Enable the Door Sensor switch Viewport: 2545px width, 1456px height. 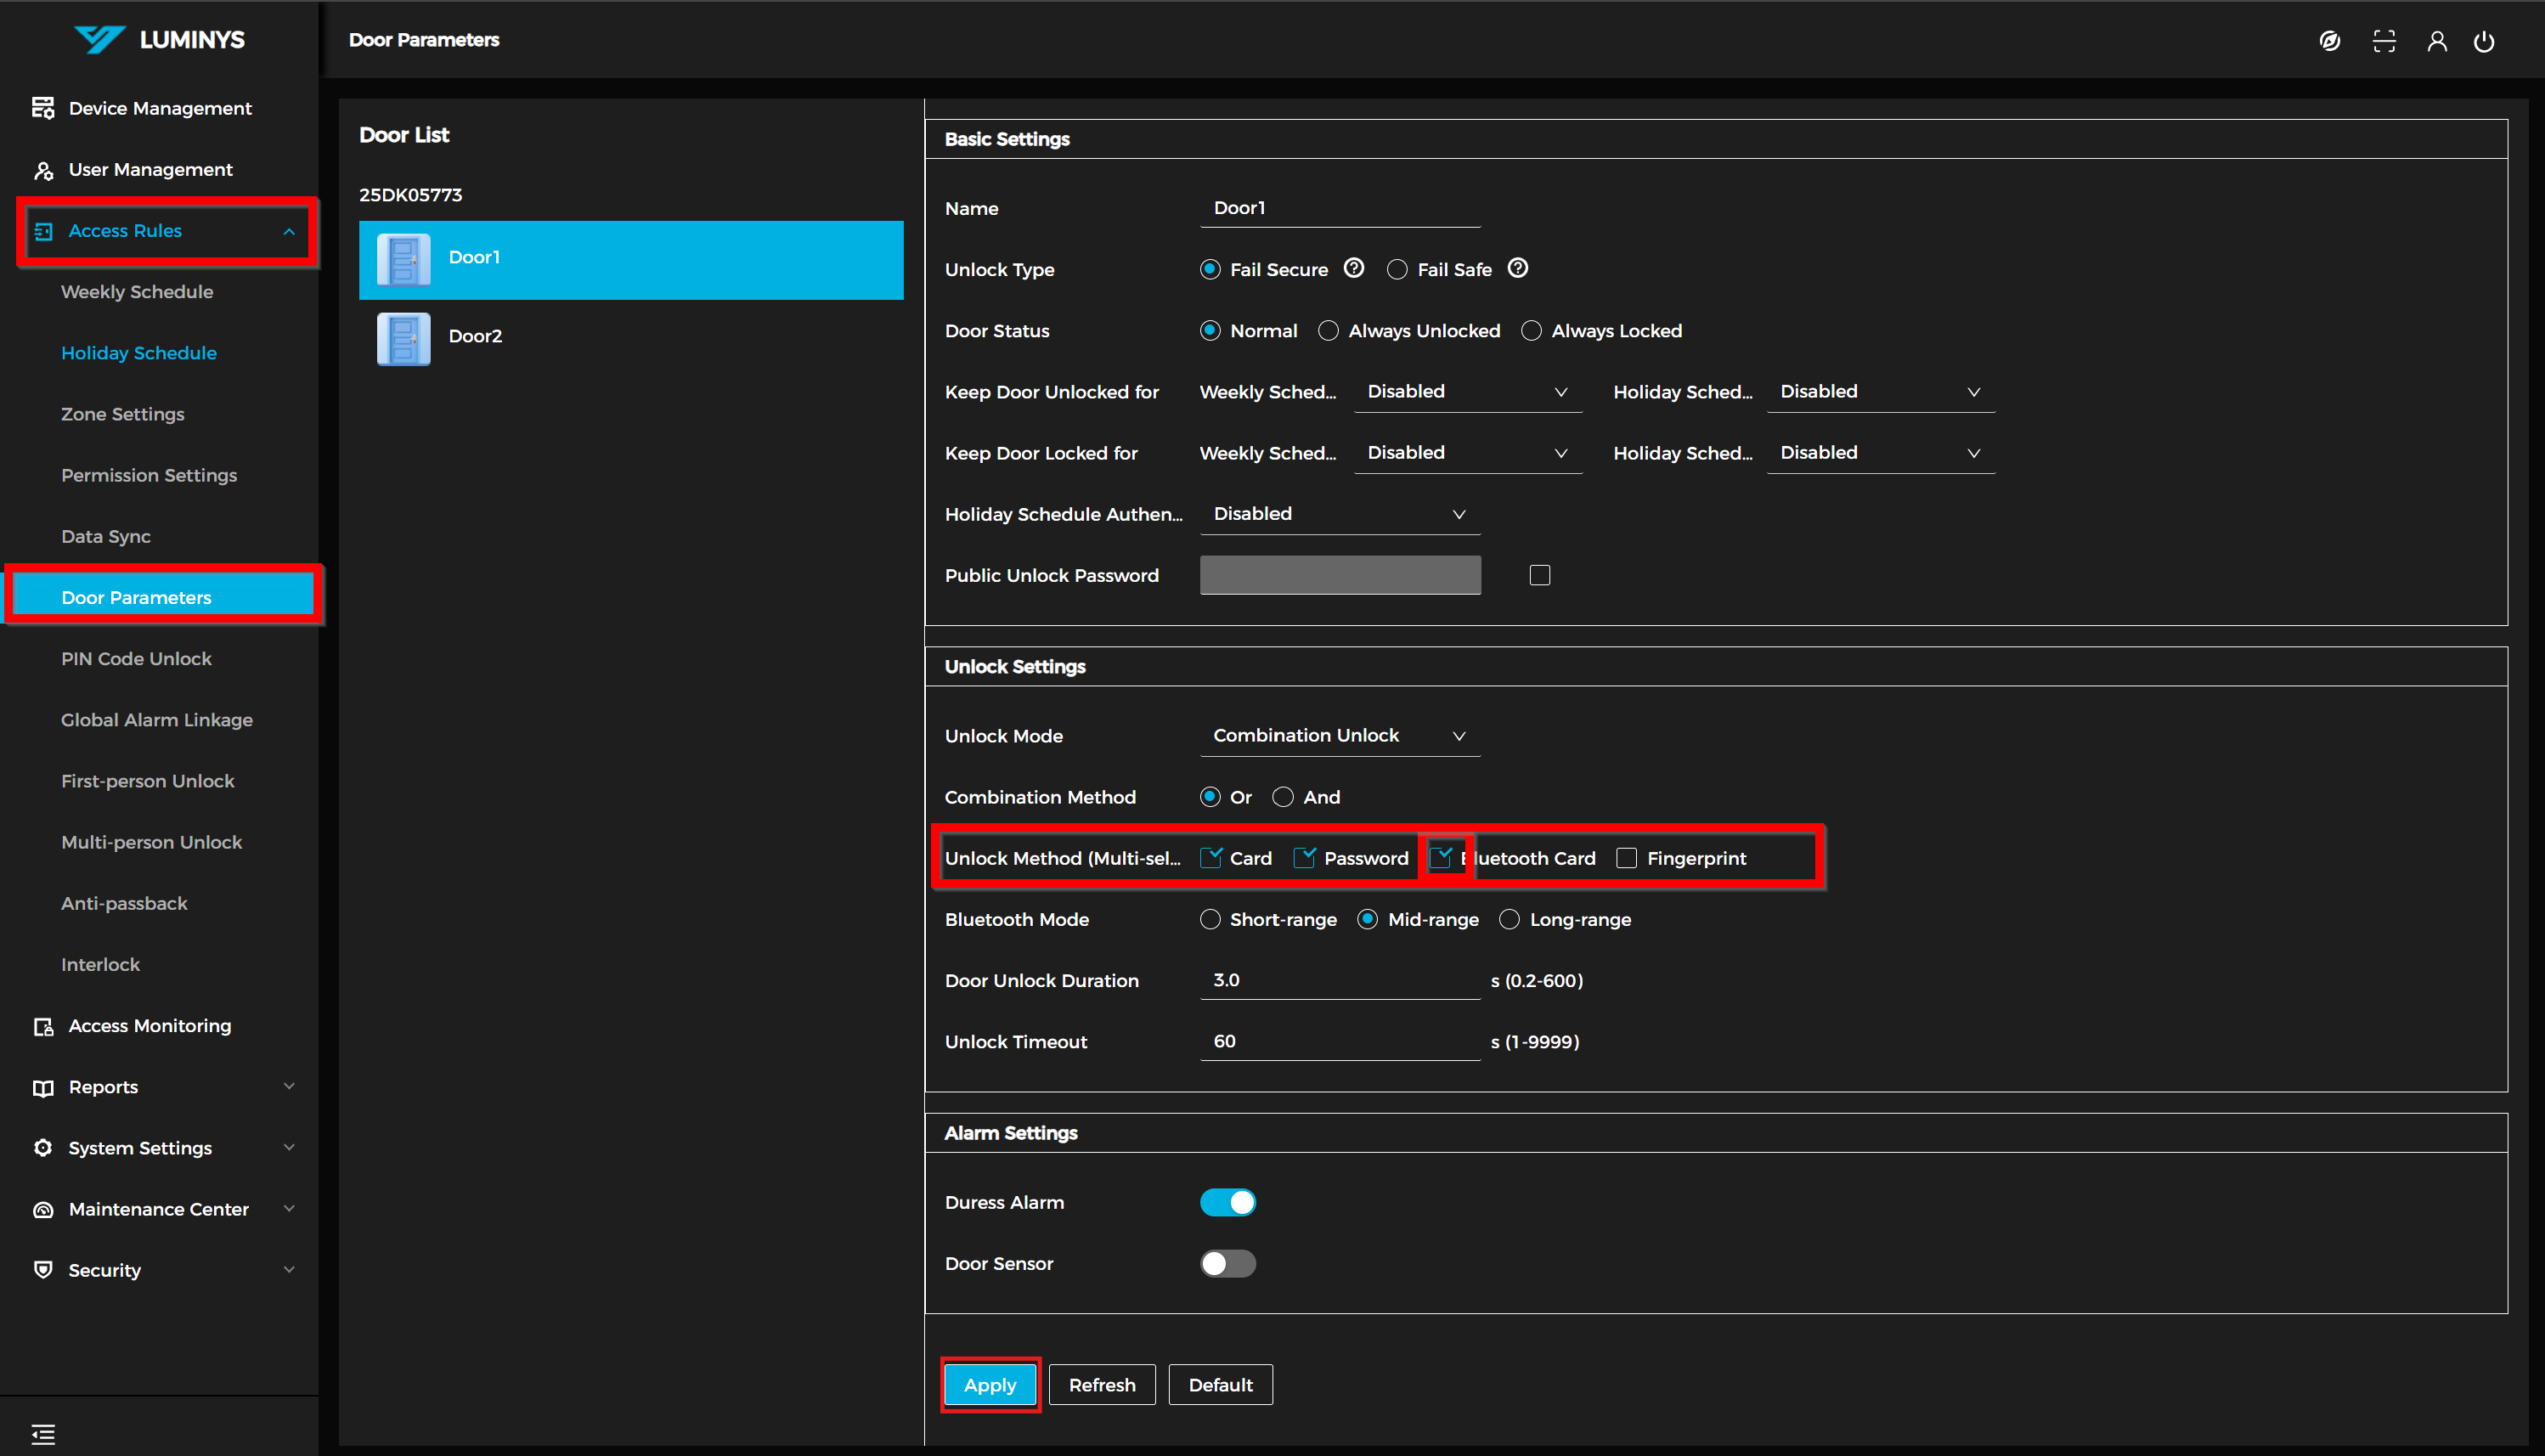[1227, 1263]
